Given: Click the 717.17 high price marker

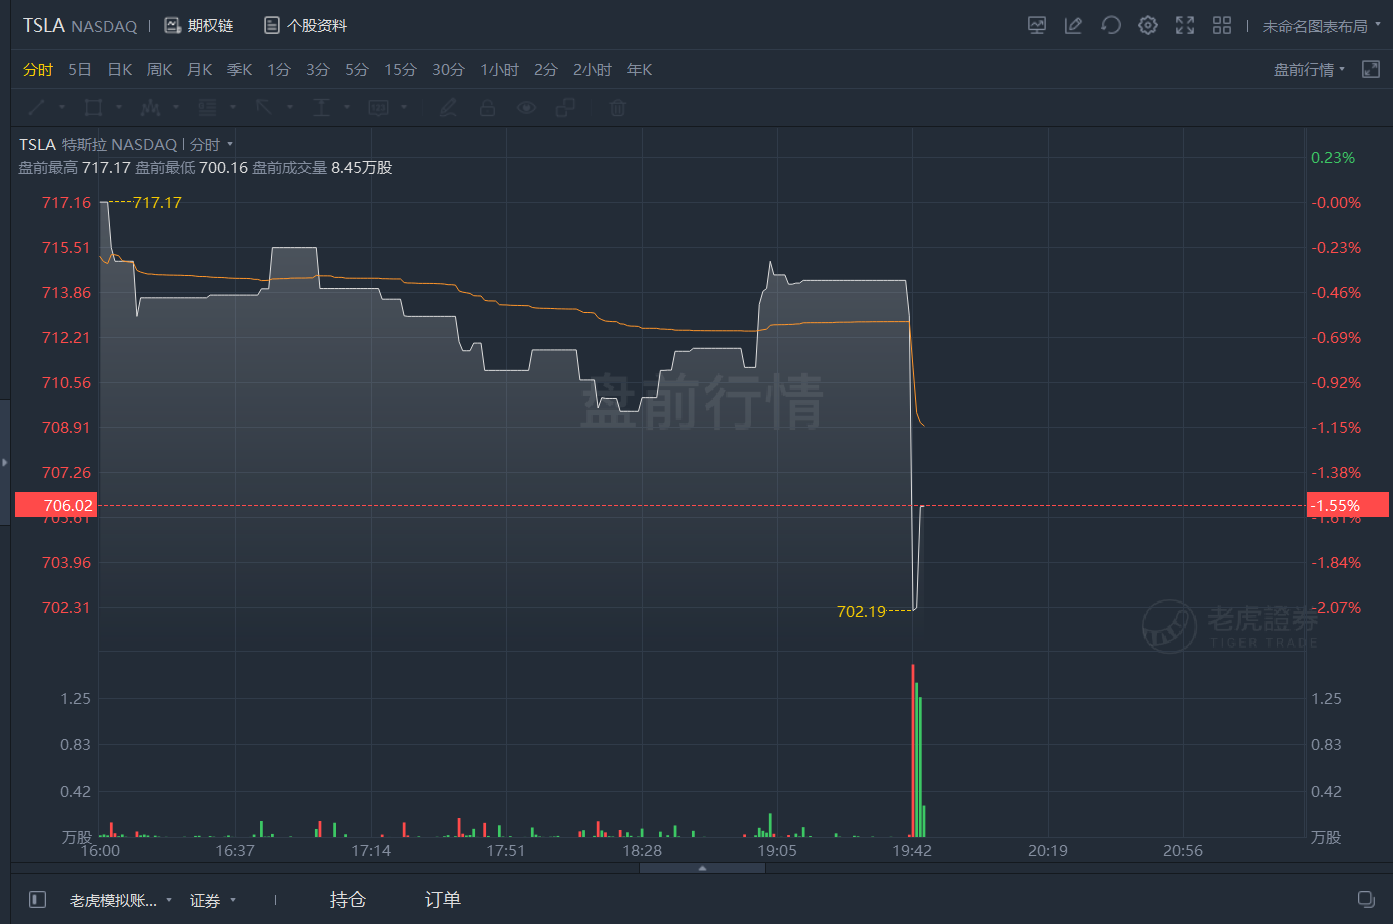Looking at the screenshot, I should pos(157,203).
